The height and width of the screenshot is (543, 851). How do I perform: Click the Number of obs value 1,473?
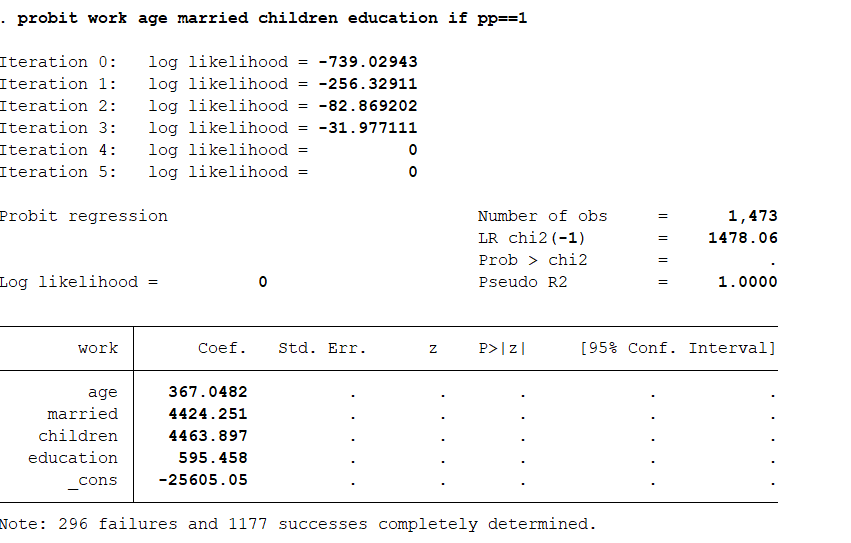[752, 216]
